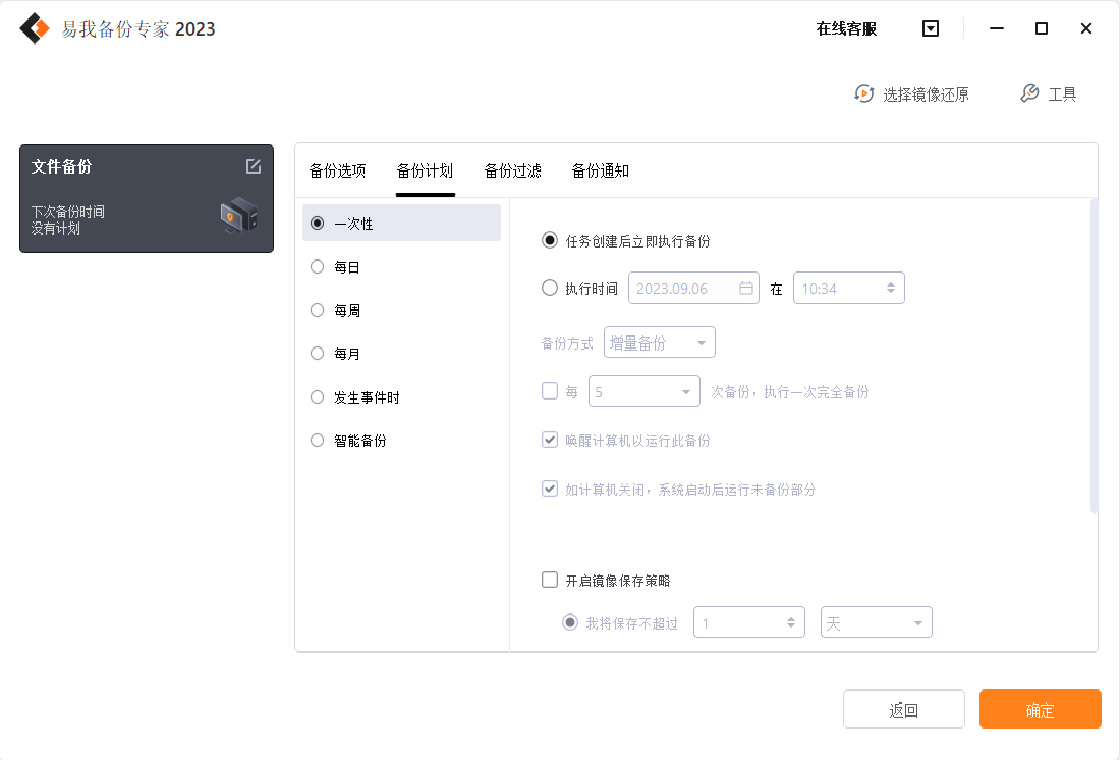Image resolution: width=1120 pixels, height=760 pixels.
Task: Click the 选择镜像还原 restore icon
Action: click(864, 94)
